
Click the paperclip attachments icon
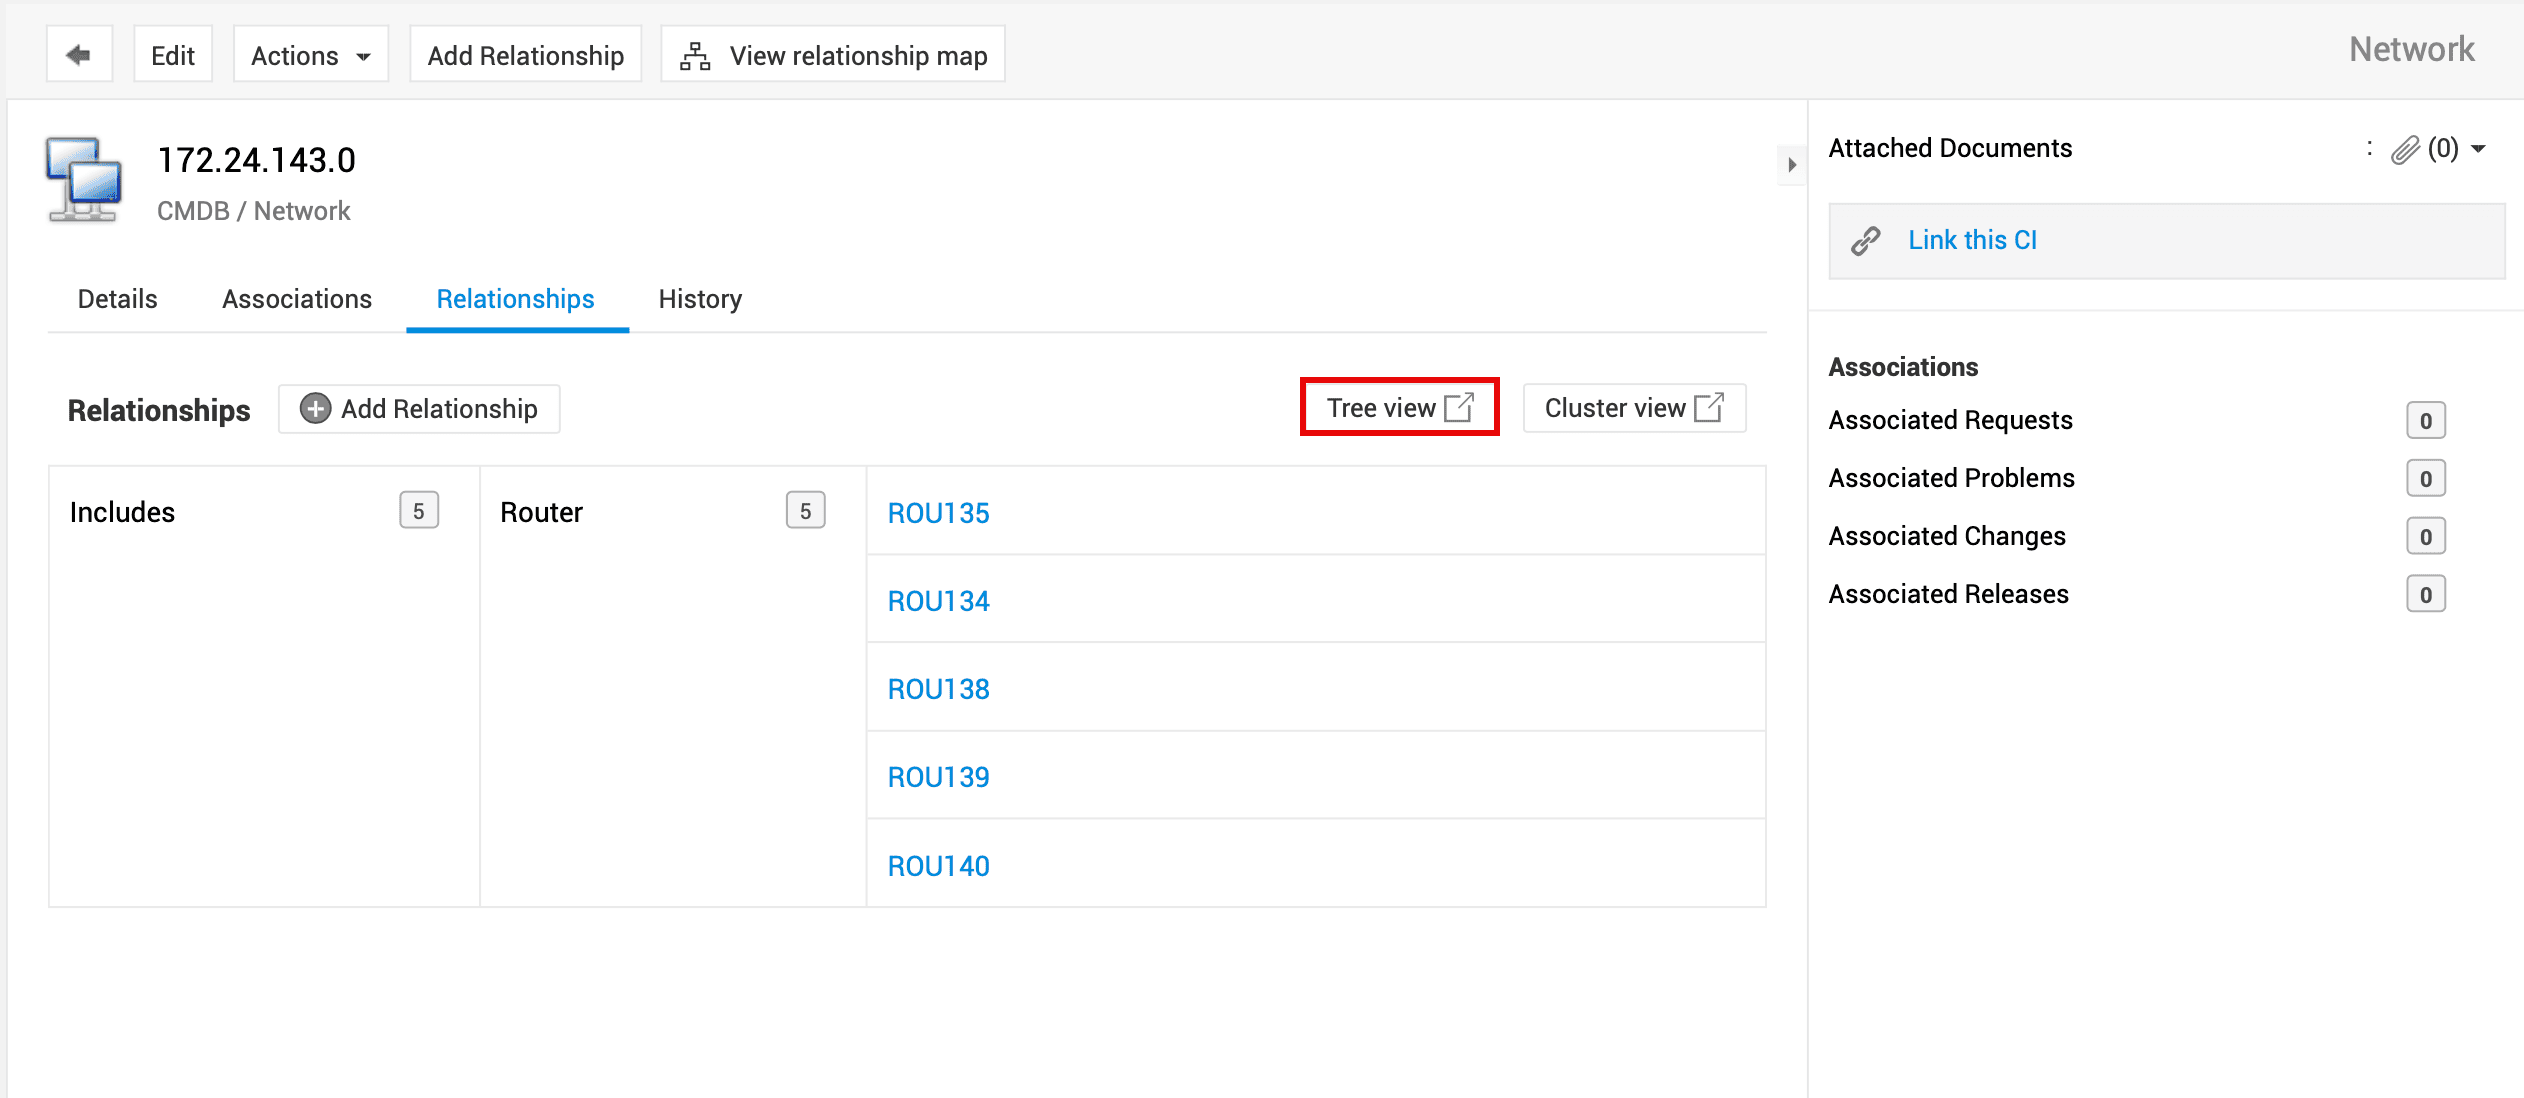pyautogui.click(x=2404, y=150)
